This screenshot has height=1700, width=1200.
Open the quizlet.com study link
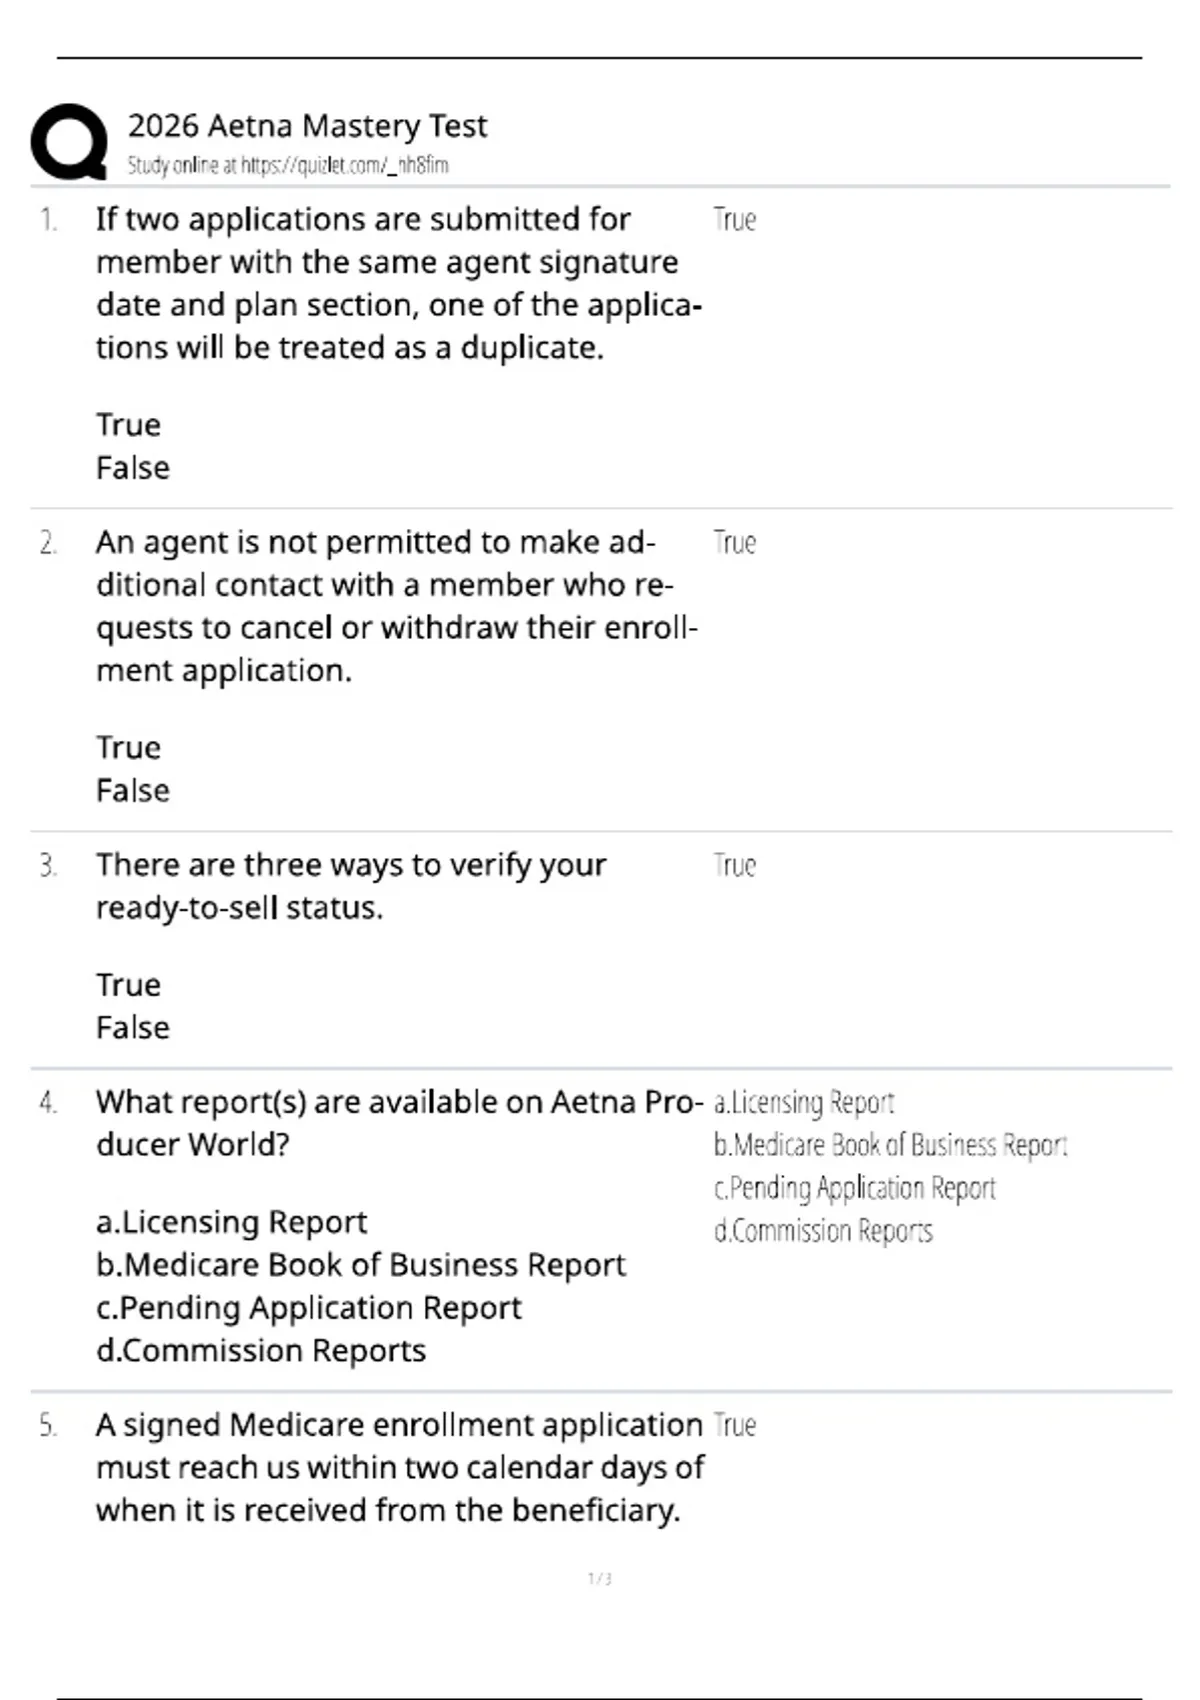(287, 165)
